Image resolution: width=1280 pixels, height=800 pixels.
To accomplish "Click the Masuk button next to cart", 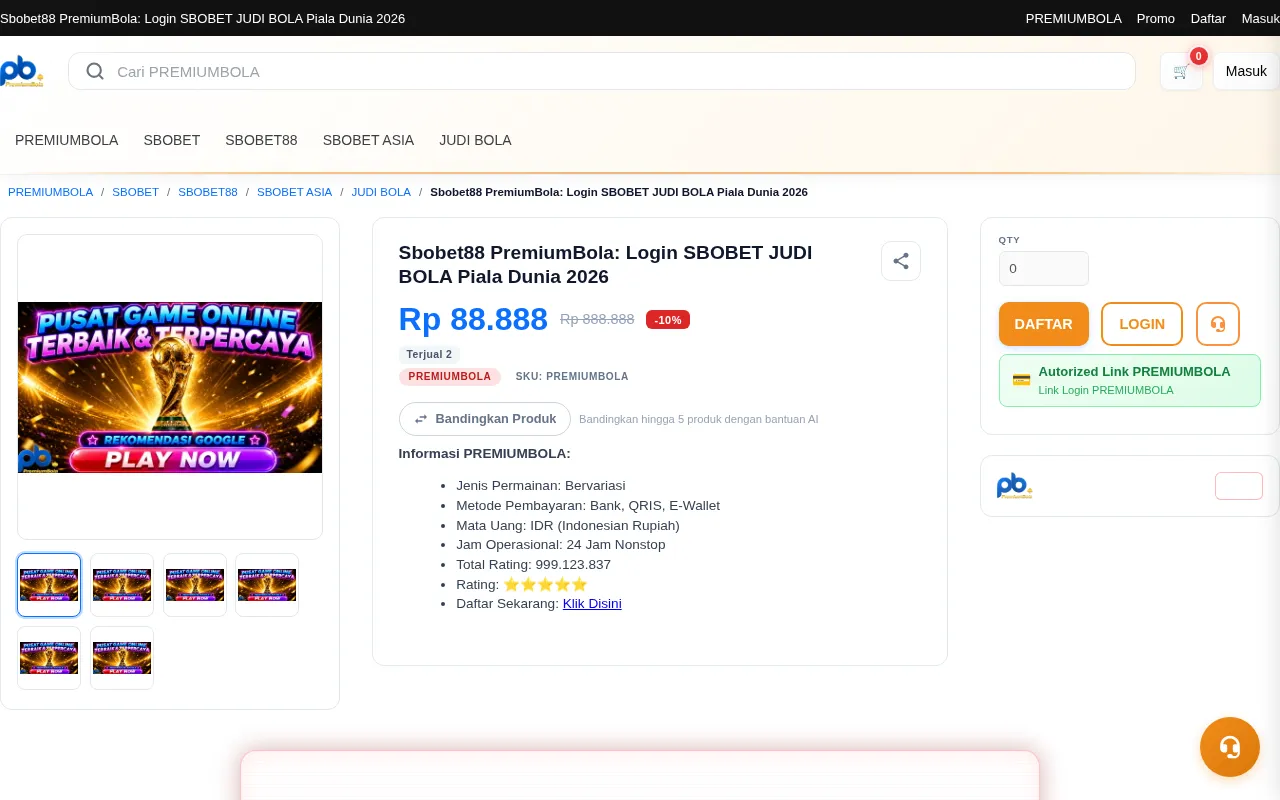I will (x=1246, y=71).
